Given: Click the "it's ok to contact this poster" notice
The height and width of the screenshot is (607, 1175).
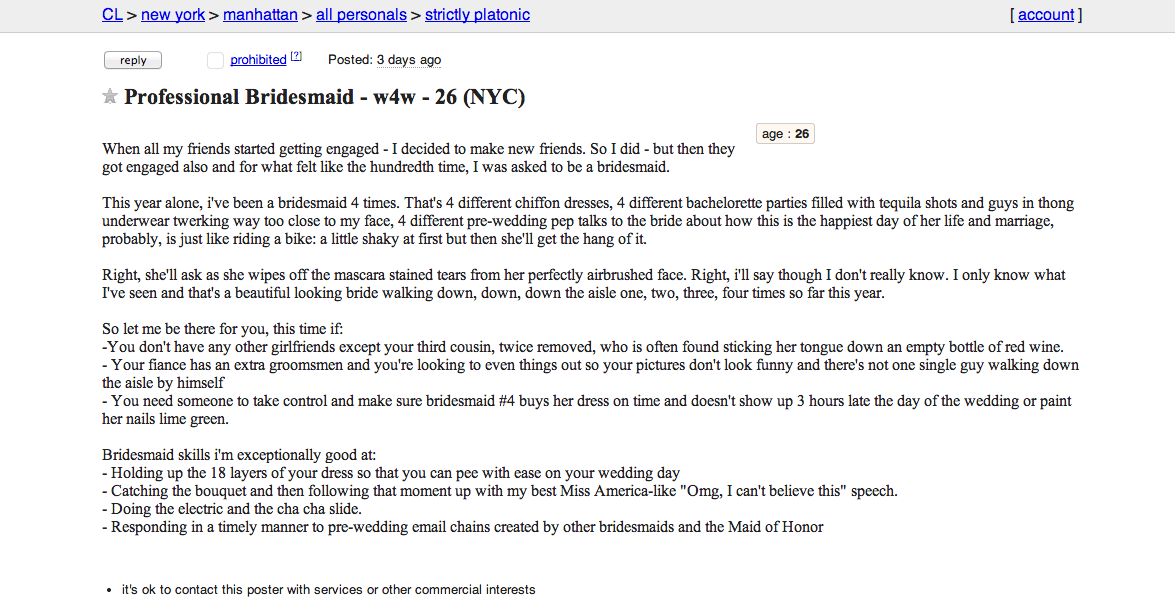Looking at the screenshot, I should point(328,590).
